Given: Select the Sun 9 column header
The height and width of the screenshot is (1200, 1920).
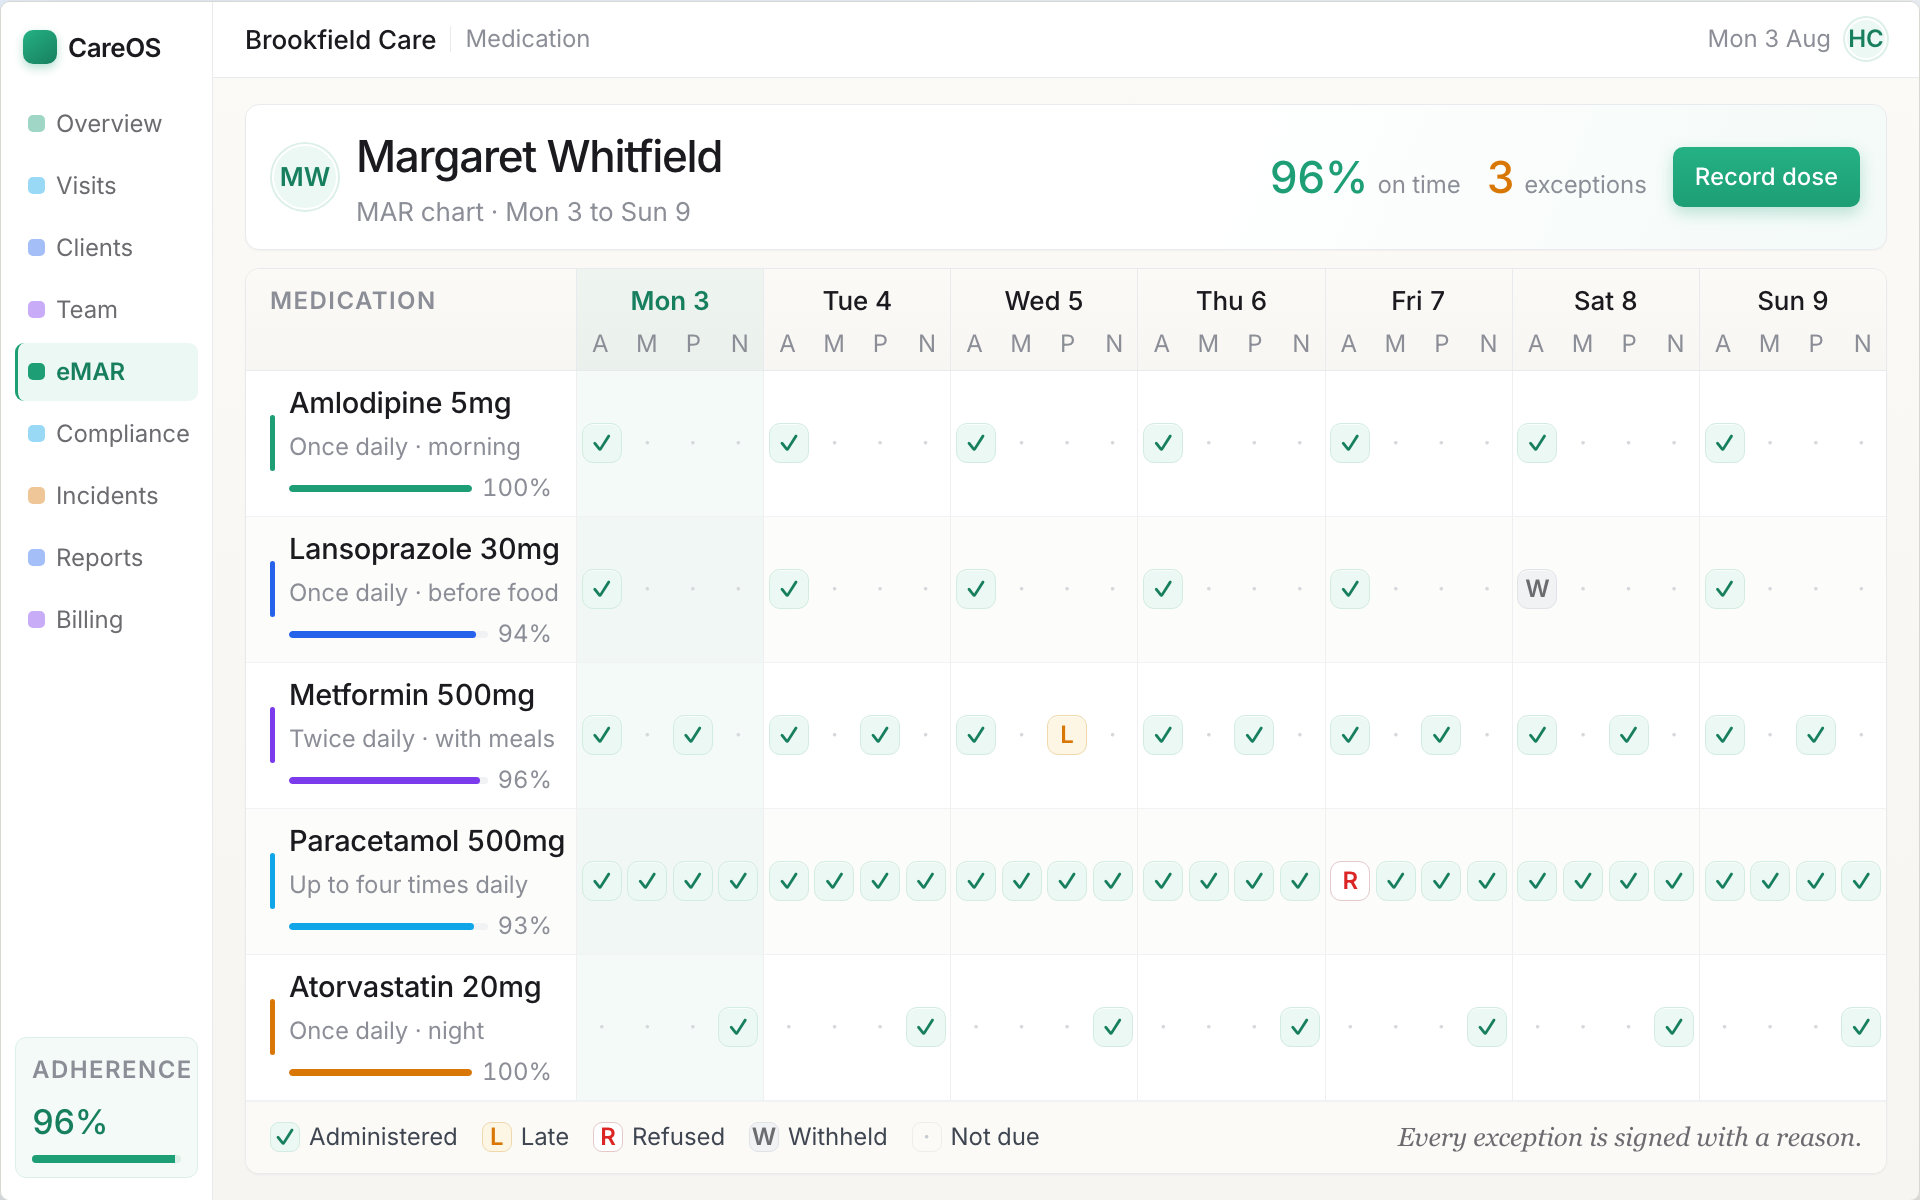Looking at the screenshot, I should click(1793, 301).
